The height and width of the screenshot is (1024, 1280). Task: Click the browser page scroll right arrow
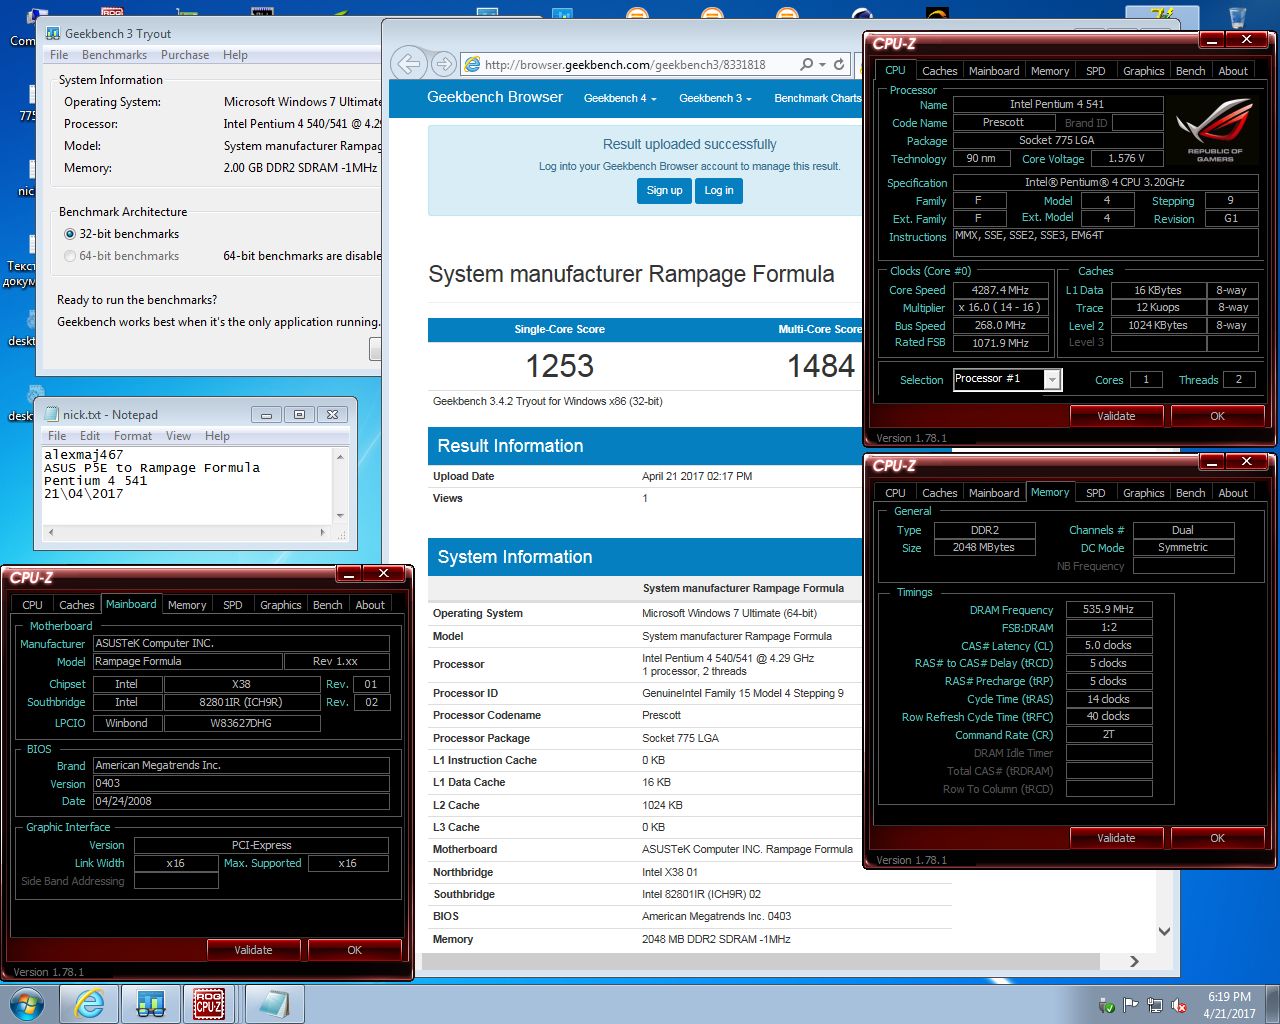pyautogui.click(x=1134, y=961)
